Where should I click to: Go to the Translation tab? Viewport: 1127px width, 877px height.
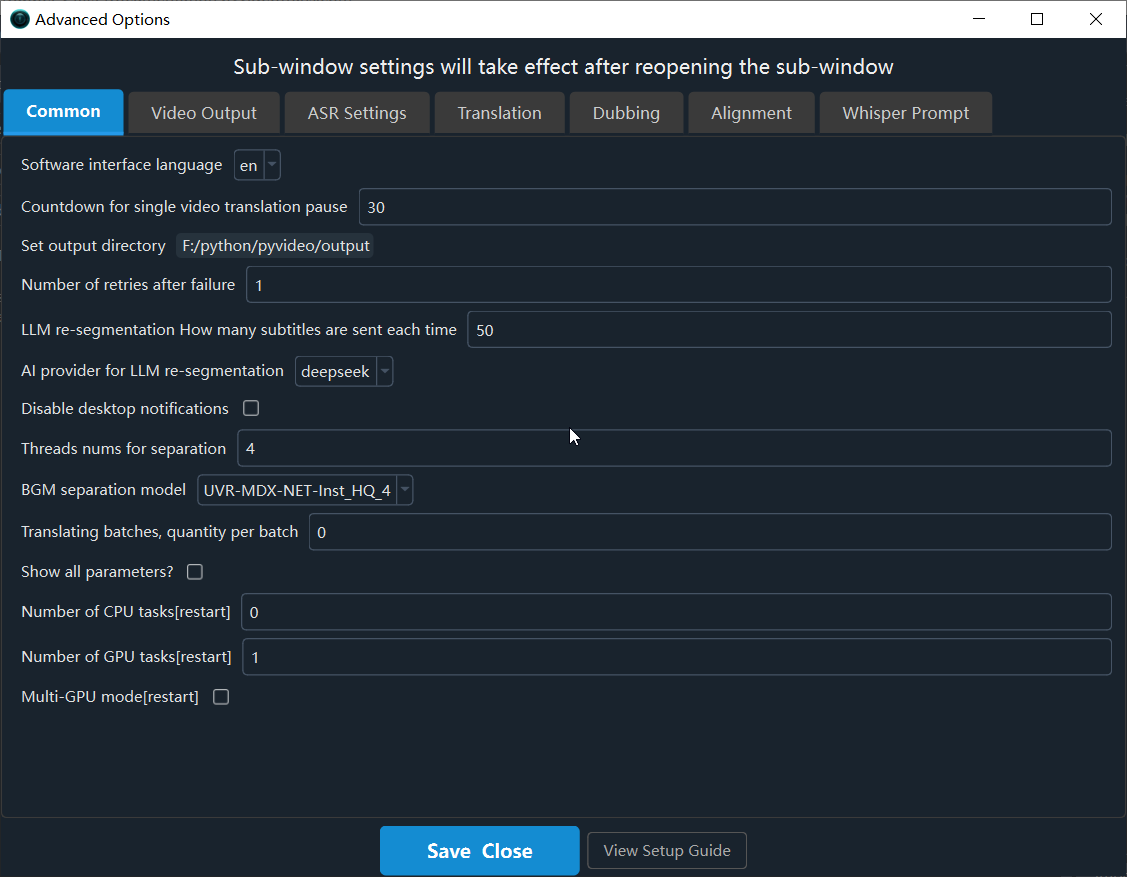click(x=500, y=113)
